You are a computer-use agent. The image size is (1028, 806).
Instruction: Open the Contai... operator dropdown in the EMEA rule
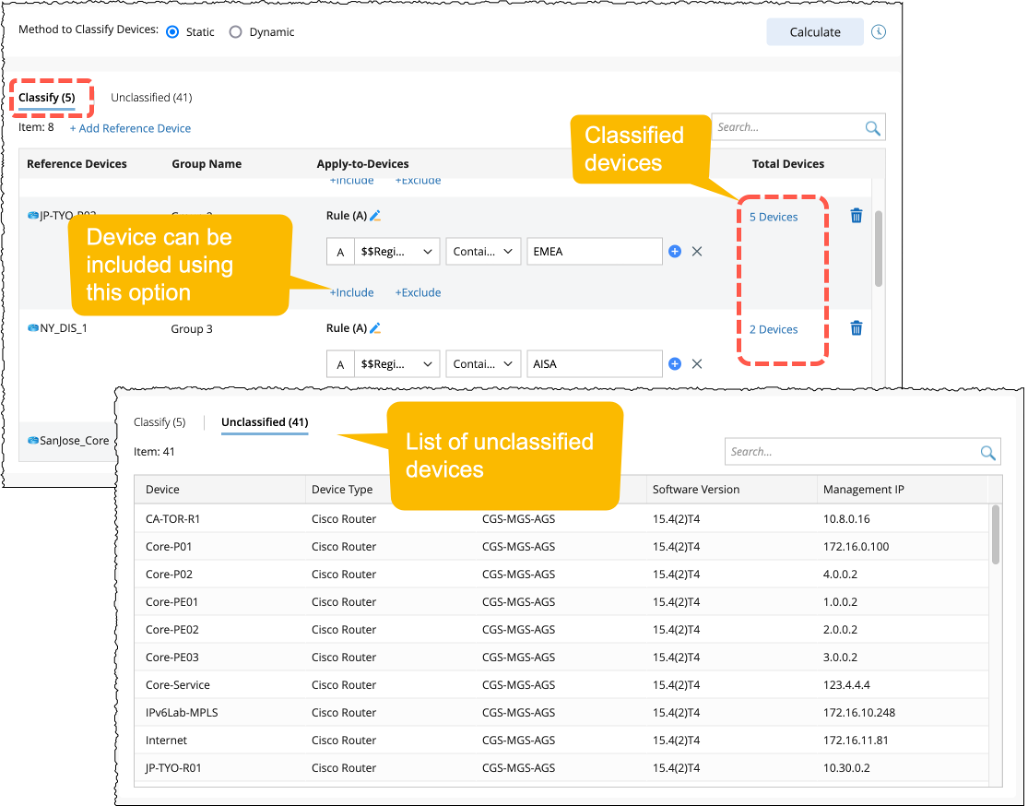click(x=484, y=252)
